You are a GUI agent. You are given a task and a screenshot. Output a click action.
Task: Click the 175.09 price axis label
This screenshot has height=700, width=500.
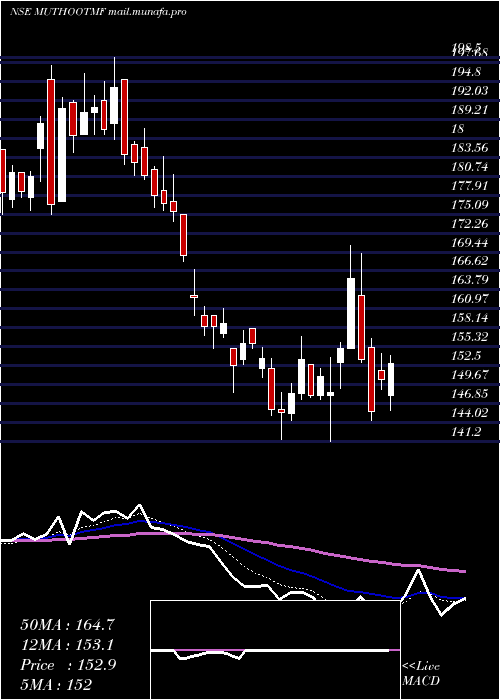pos(470,205)
